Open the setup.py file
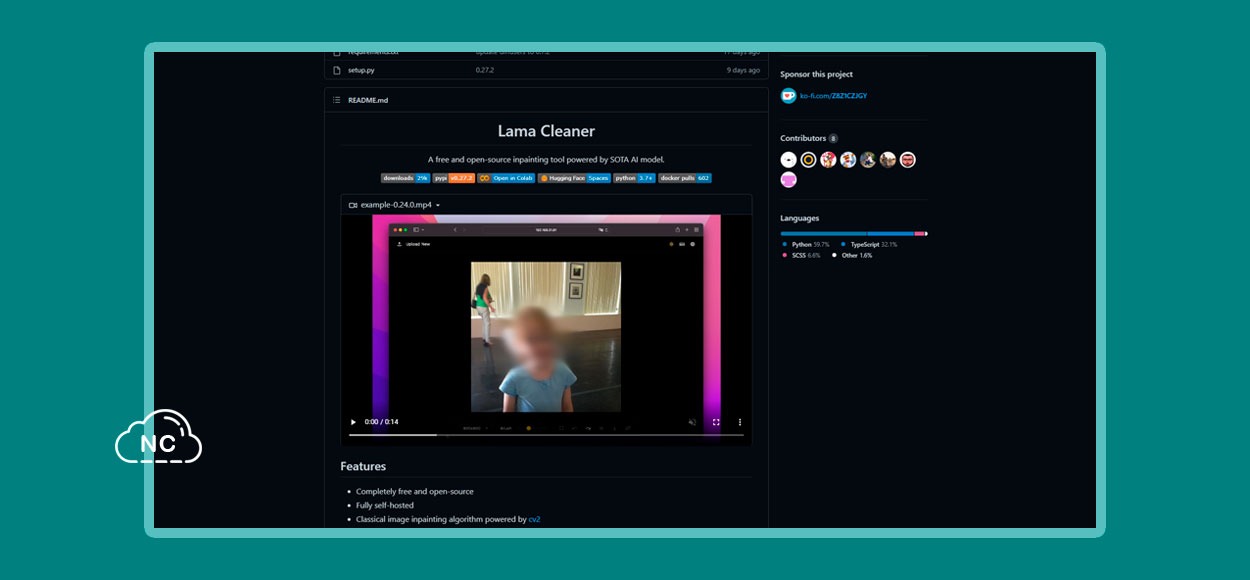The height and width of the screenshot is (580, 1250). click(361, 70)
